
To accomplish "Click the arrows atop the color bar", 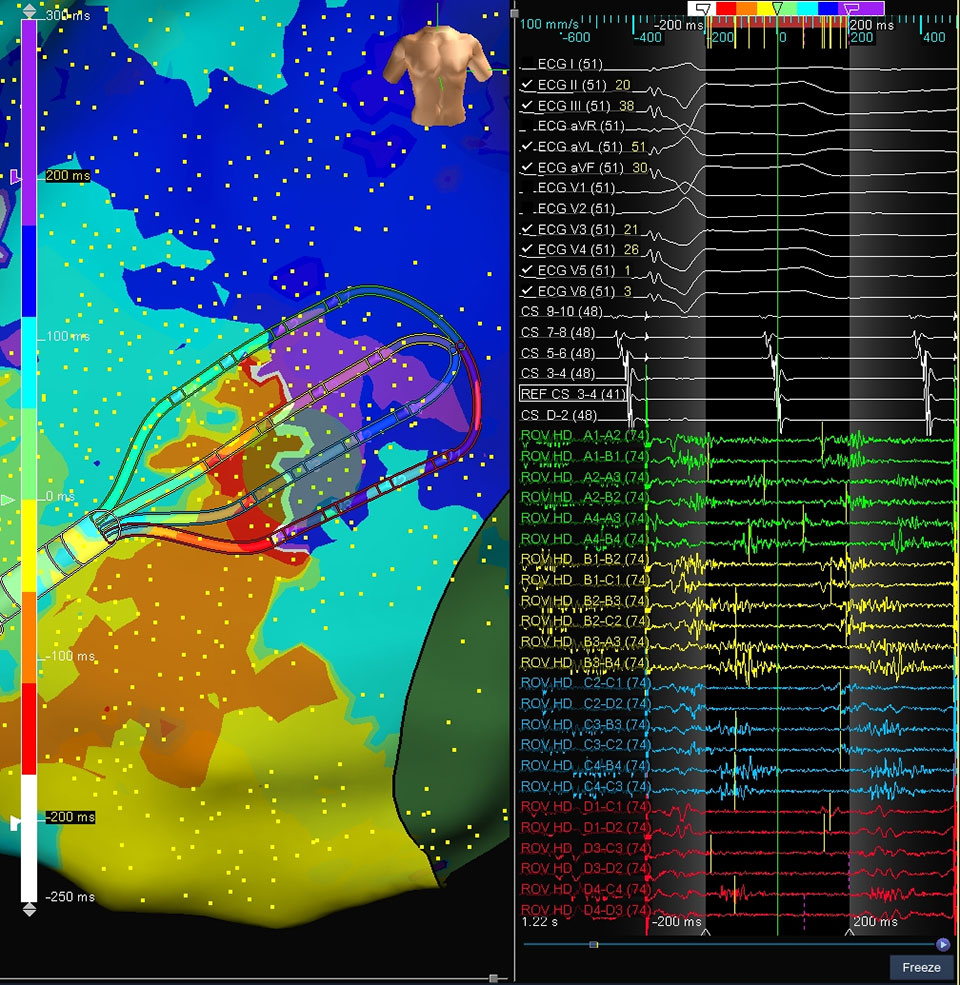I will [29, 12].
